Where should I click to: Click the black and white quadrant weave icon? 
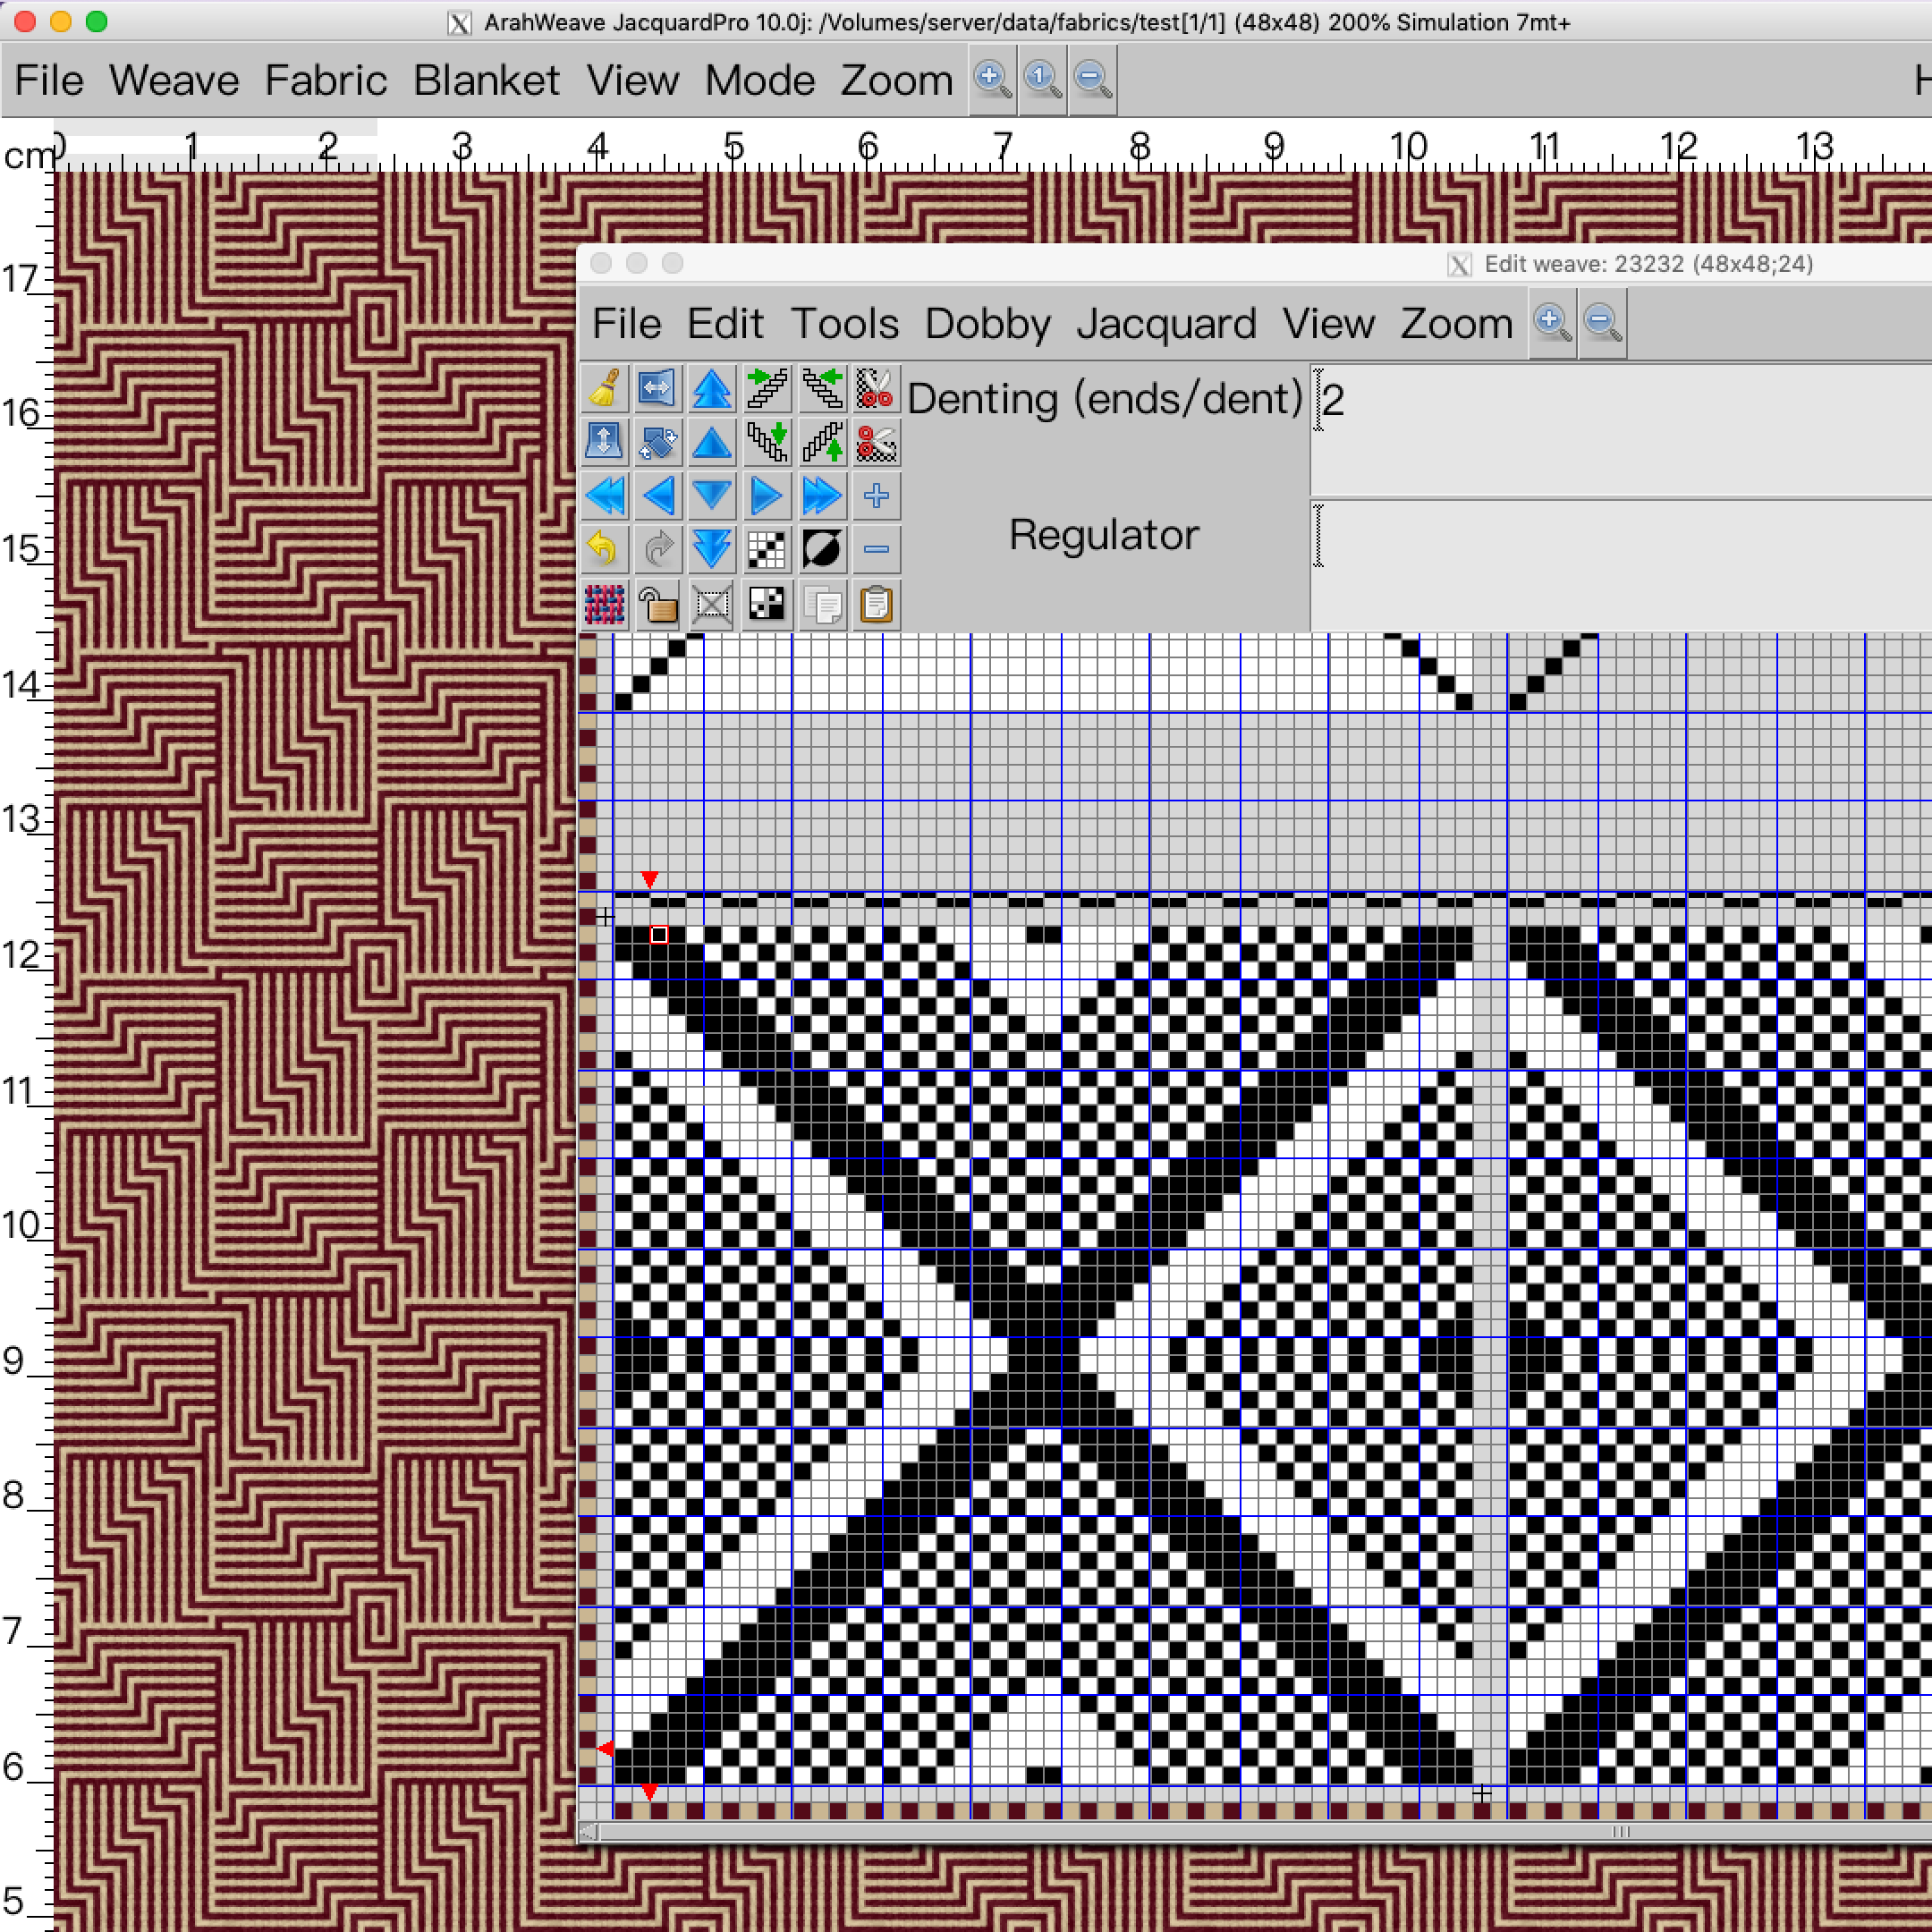coord(767,605)
